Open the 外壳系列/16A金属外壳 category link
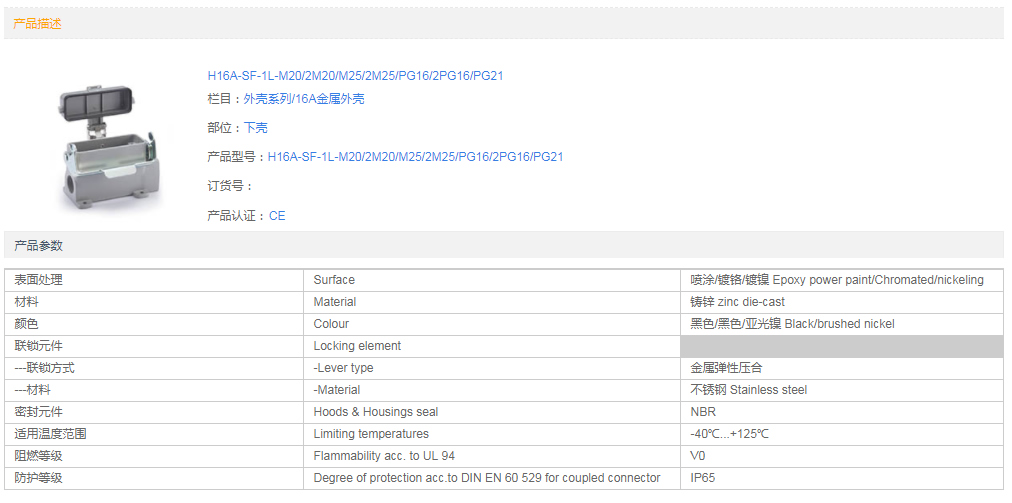 click(x=304, y=99)
